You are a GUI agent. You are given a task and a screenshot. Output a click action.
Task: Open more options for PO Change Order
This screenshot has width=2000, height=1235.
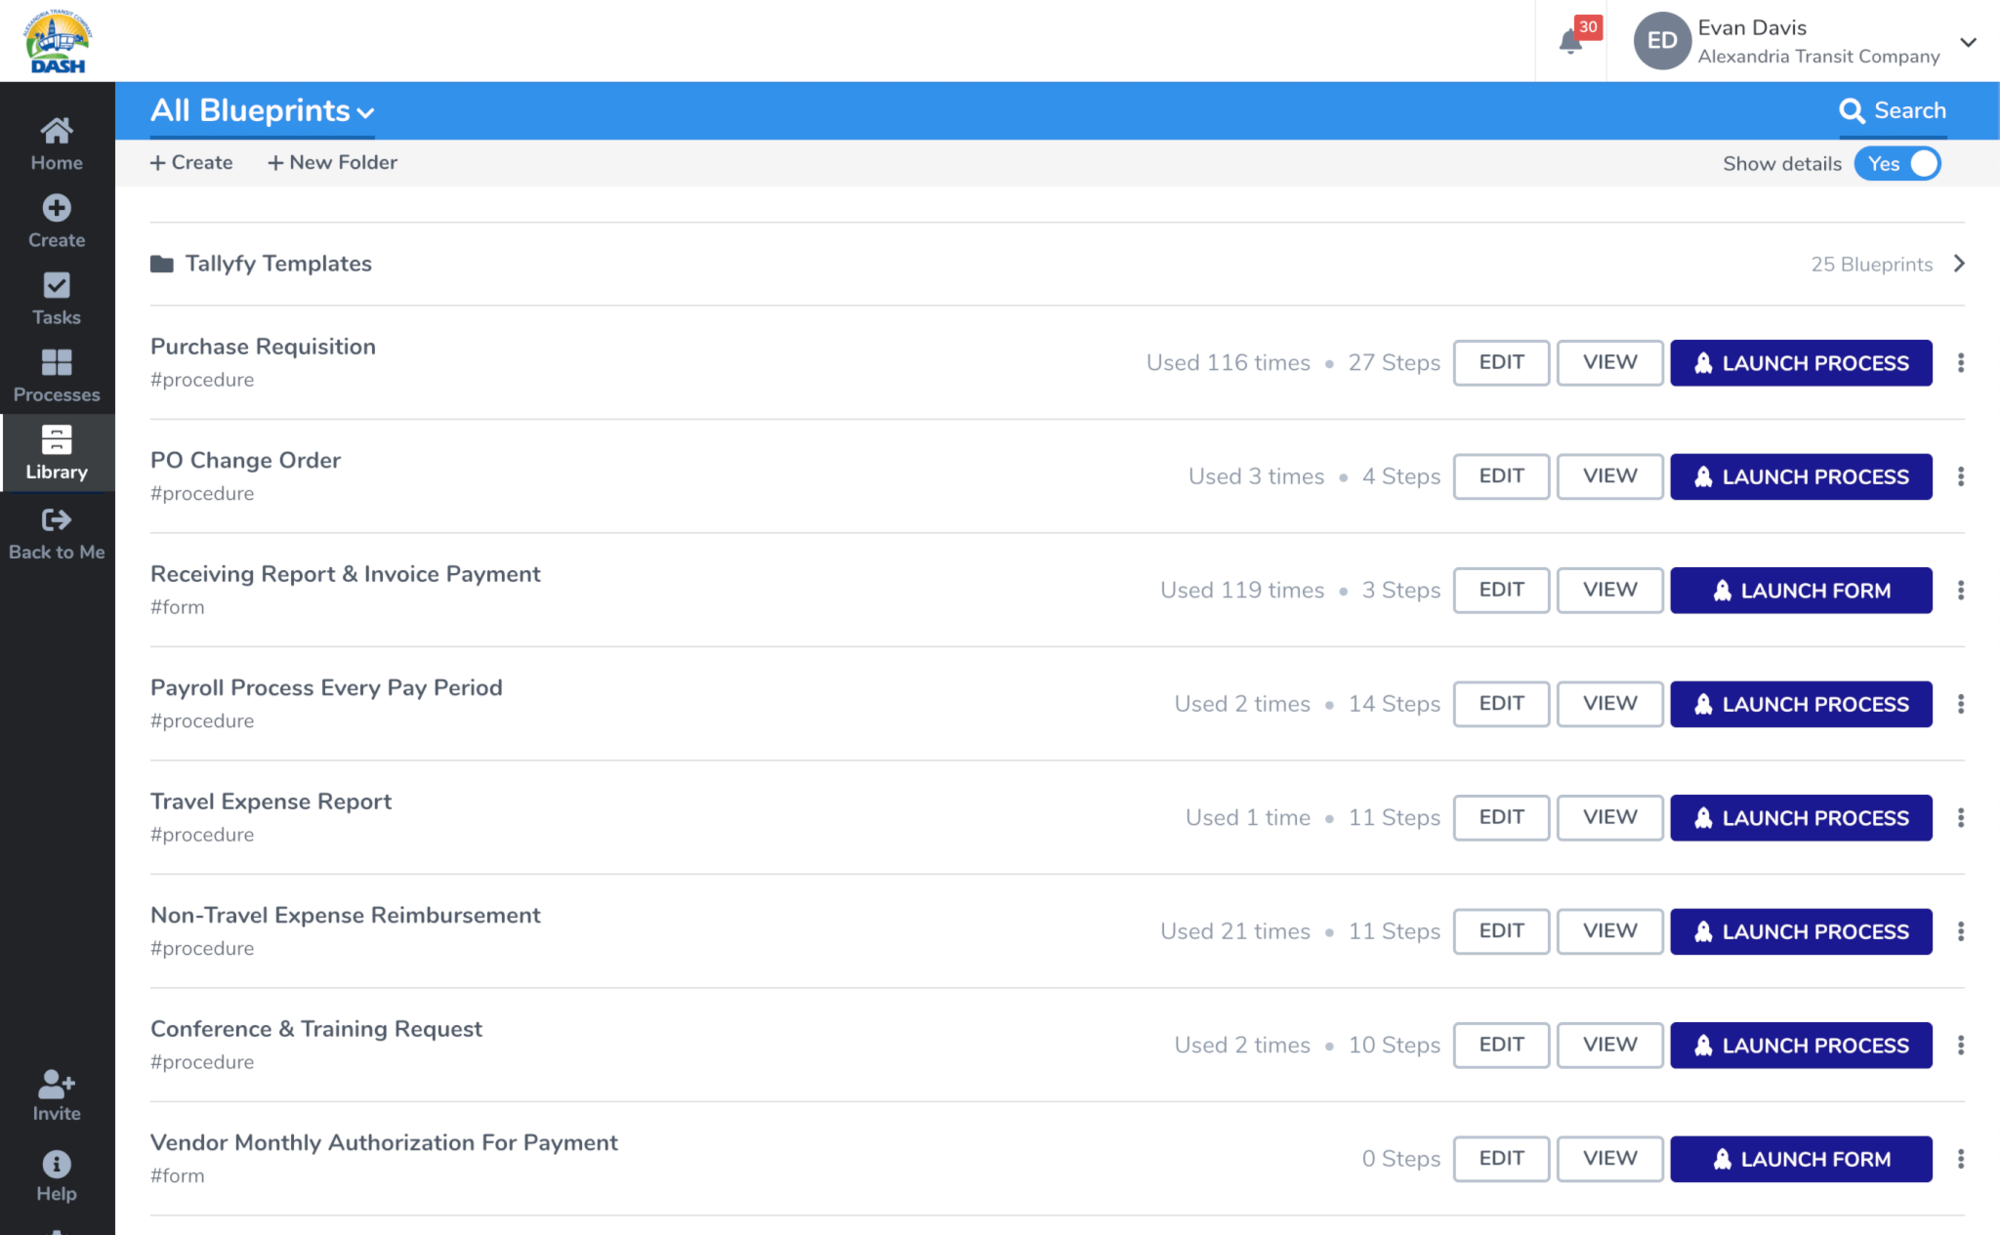1961,477
